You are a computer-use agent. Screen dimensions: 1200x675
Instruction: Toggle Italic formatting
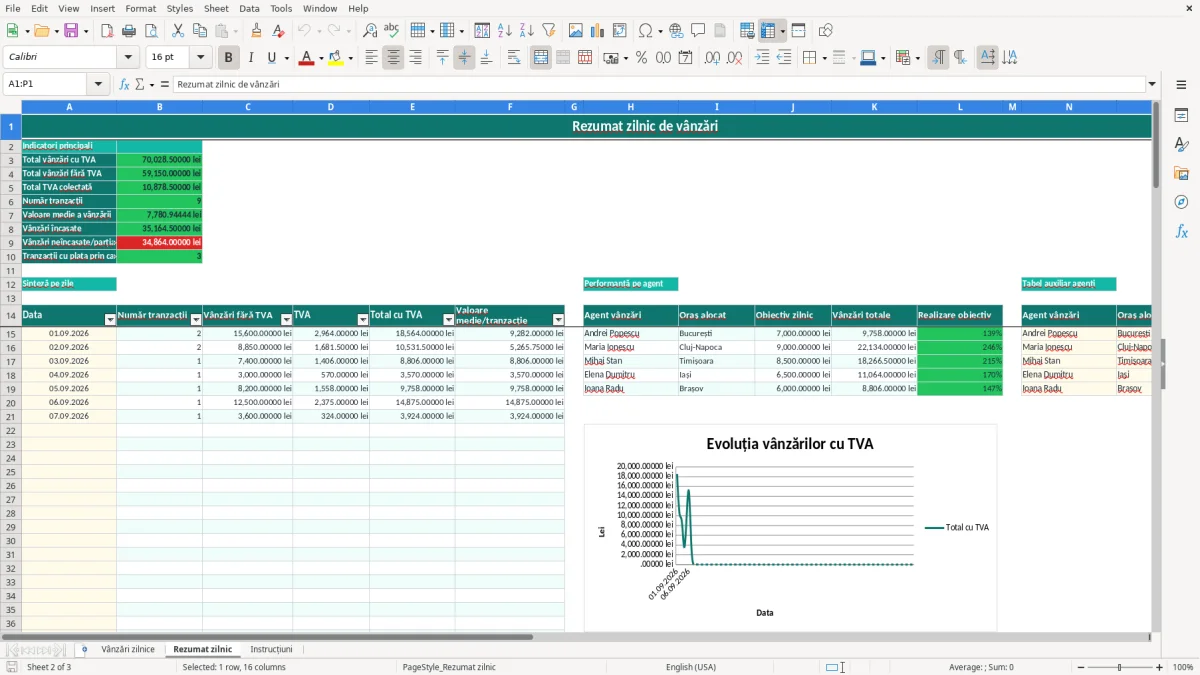250,58
